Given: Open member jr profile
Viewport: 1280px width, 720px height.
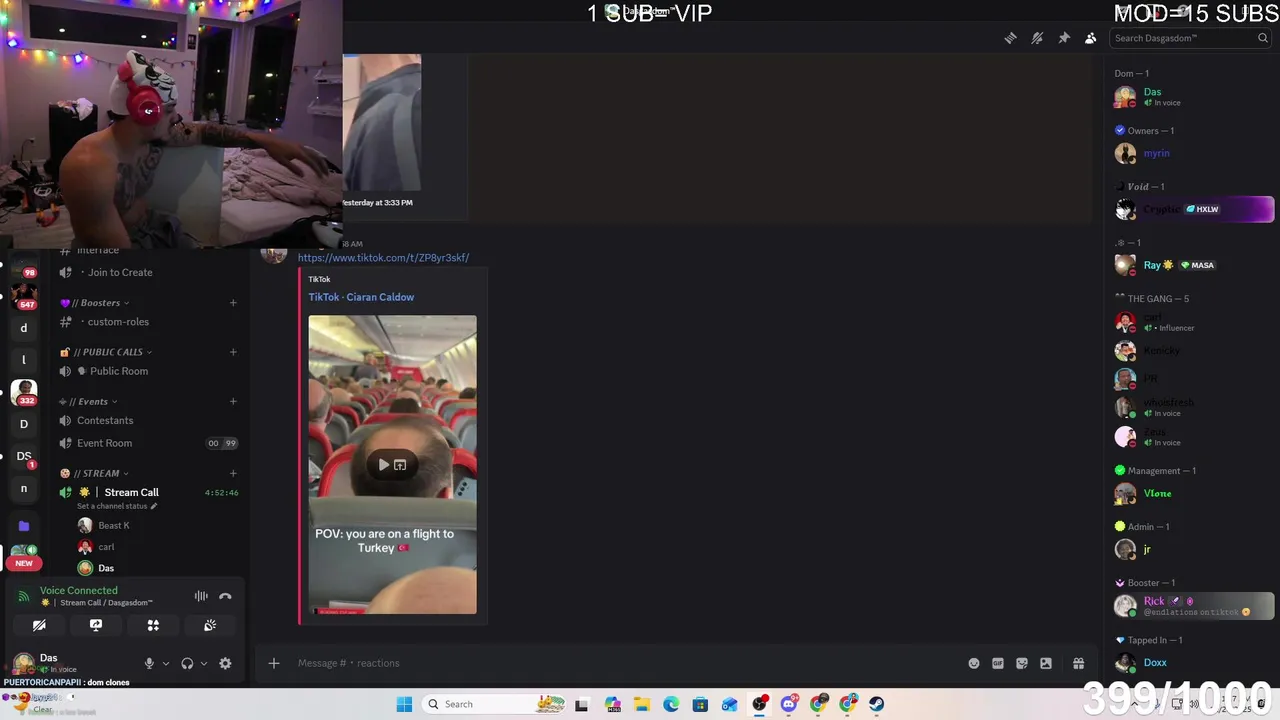Looking at the screenshot, I should click(1147, 550).
